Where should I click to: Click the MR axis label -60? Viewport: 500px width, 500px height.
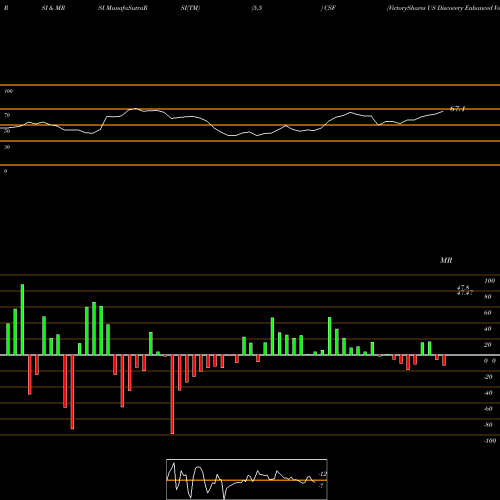(488, 409)
